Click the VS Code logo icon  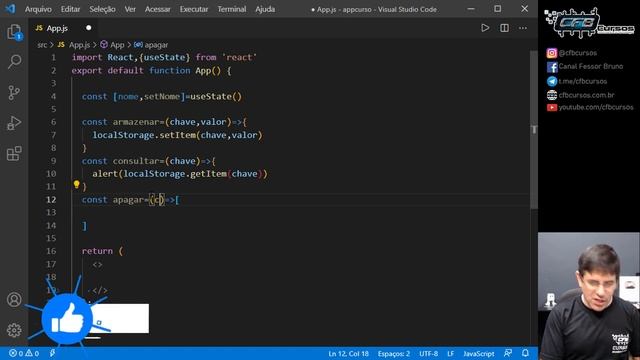point(10,9)
